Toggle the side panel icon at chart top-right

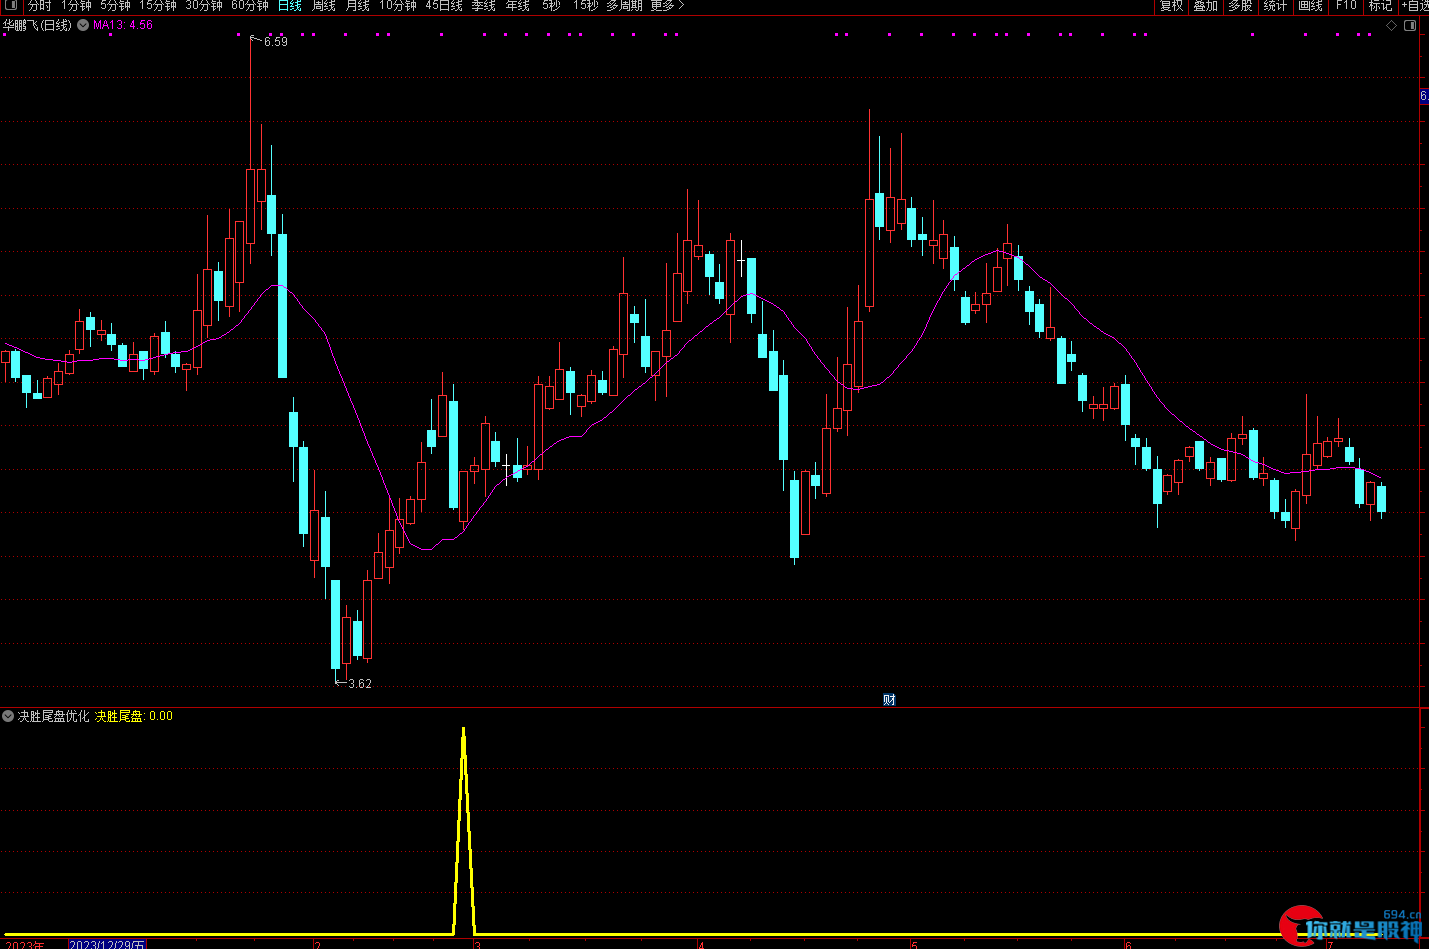pyautogui.click(x=1410, y=26)
